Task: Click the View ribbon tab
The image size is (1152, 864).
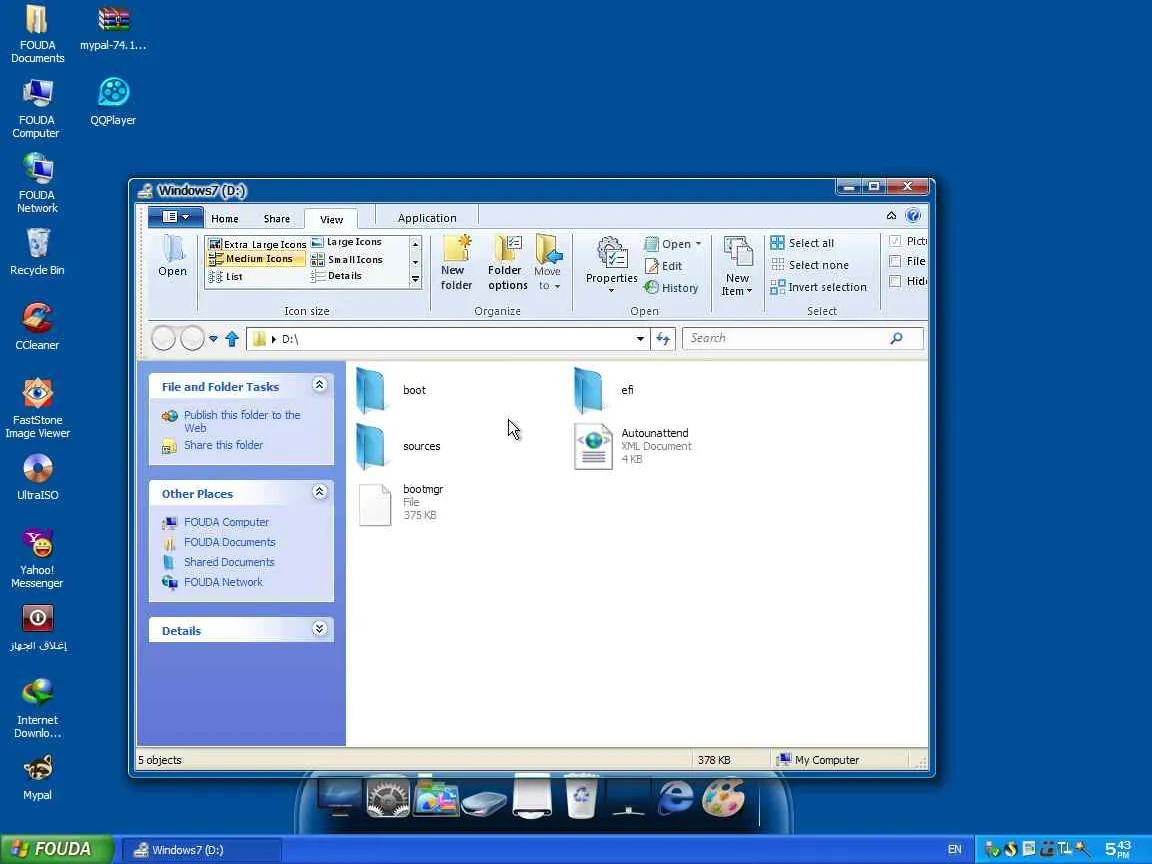Action: (331, 219)
